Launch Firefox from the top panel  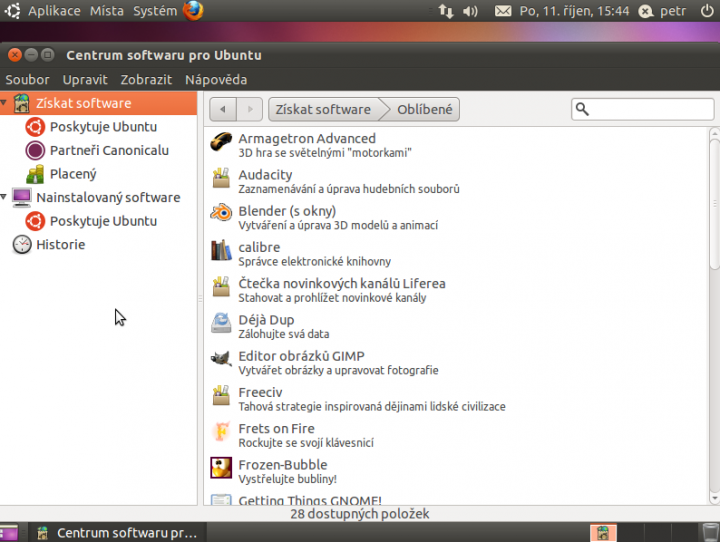(x=193, y=11)
